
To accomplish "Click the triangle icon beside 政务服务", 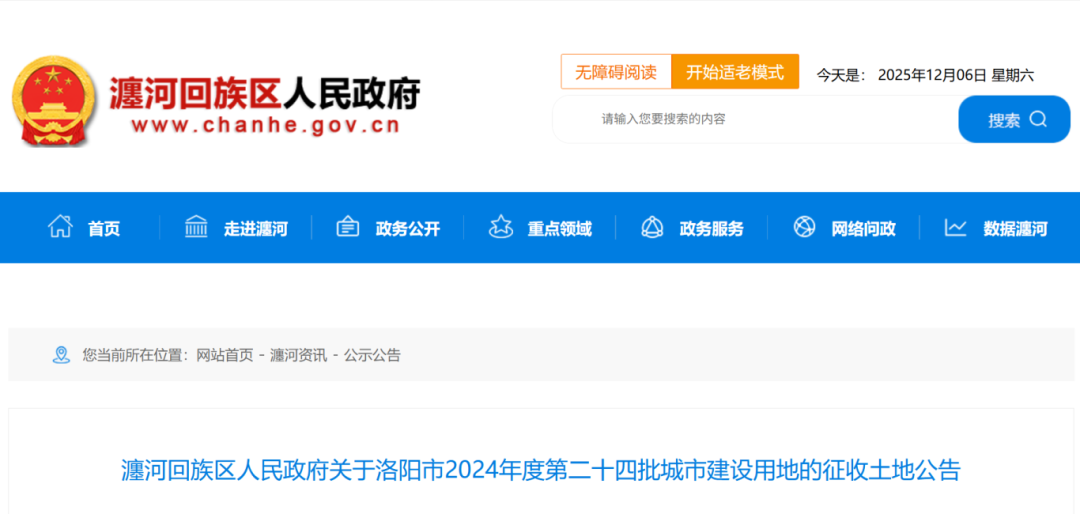I will click(652, 227).
